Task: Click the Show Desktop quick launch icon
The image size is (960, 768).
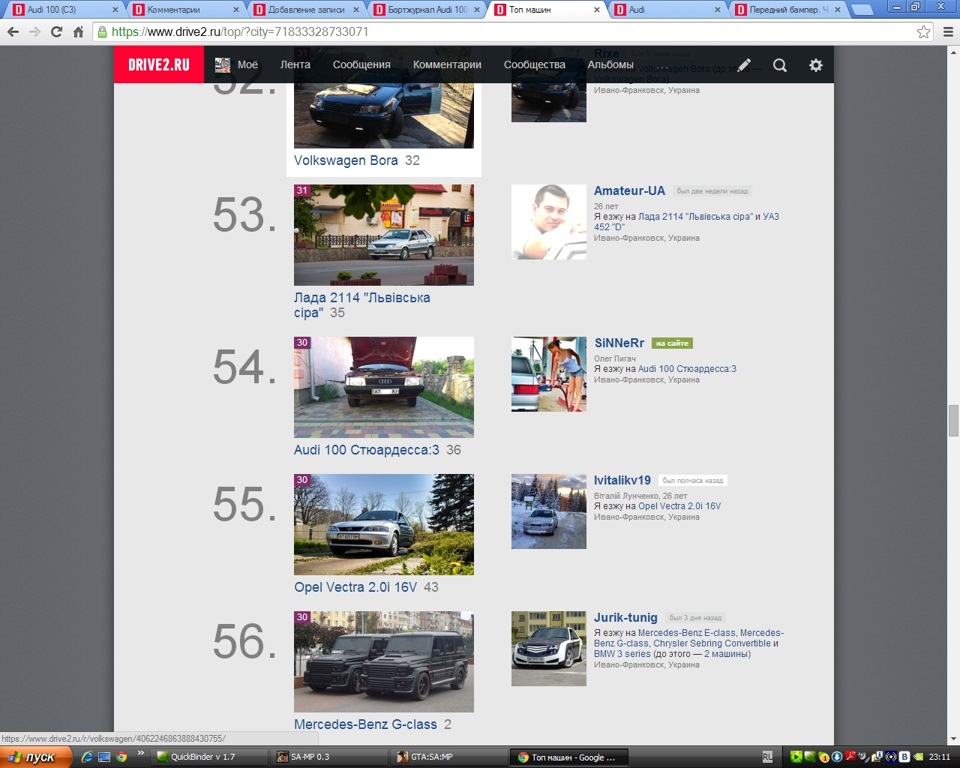Action: pos(104,757)
